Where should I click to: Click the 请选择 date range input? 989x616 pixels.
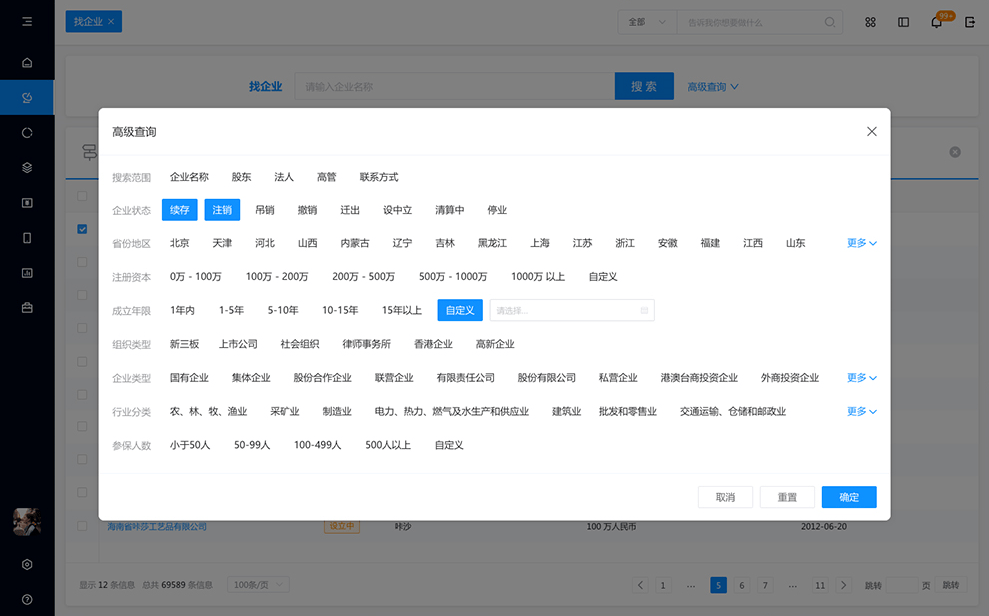tap(565, 311)
